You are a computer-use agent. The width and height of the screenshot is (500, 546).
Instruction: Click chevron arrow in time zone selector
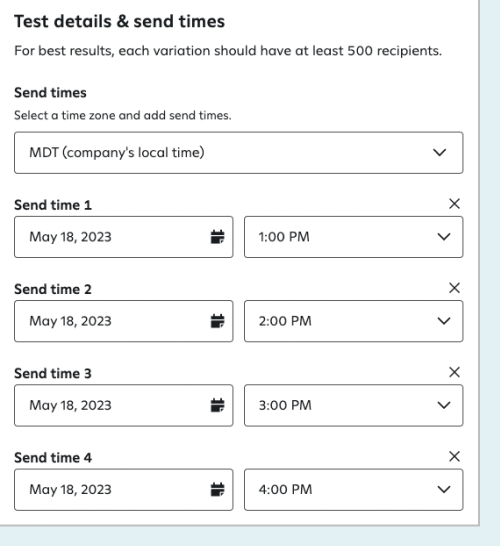click(x=439, y=153)
